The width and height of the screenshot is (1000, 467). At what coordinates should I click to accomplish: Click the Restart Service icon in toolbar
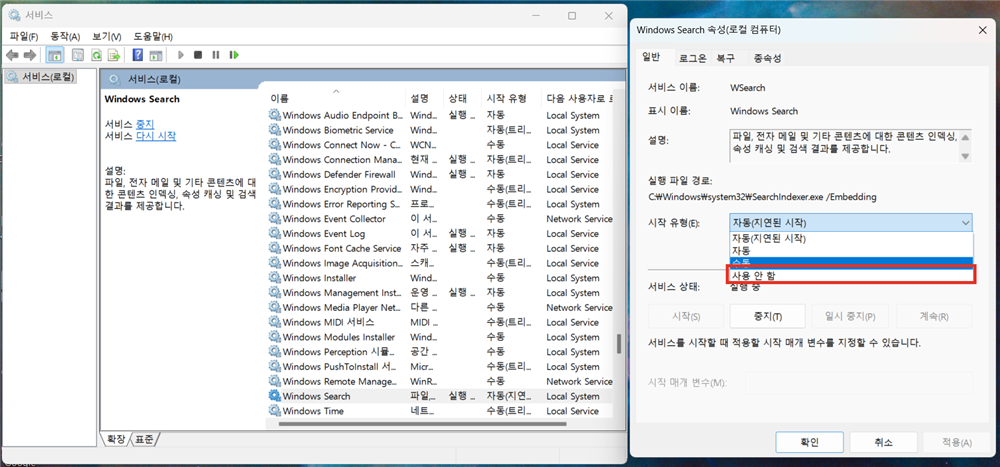[234, 56]
